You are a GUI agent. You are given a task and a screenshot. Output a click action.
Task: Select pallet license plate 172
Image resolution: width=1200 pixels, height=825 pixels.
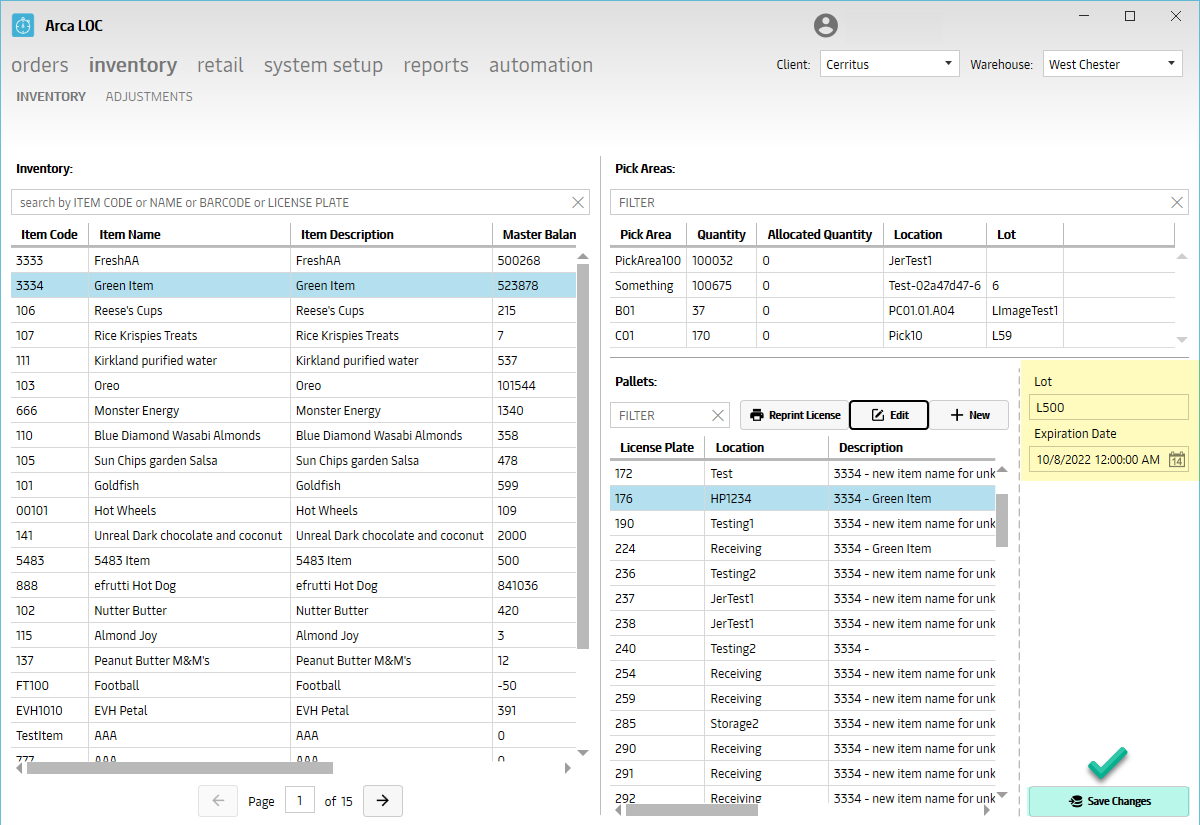(x=803, y=474)
